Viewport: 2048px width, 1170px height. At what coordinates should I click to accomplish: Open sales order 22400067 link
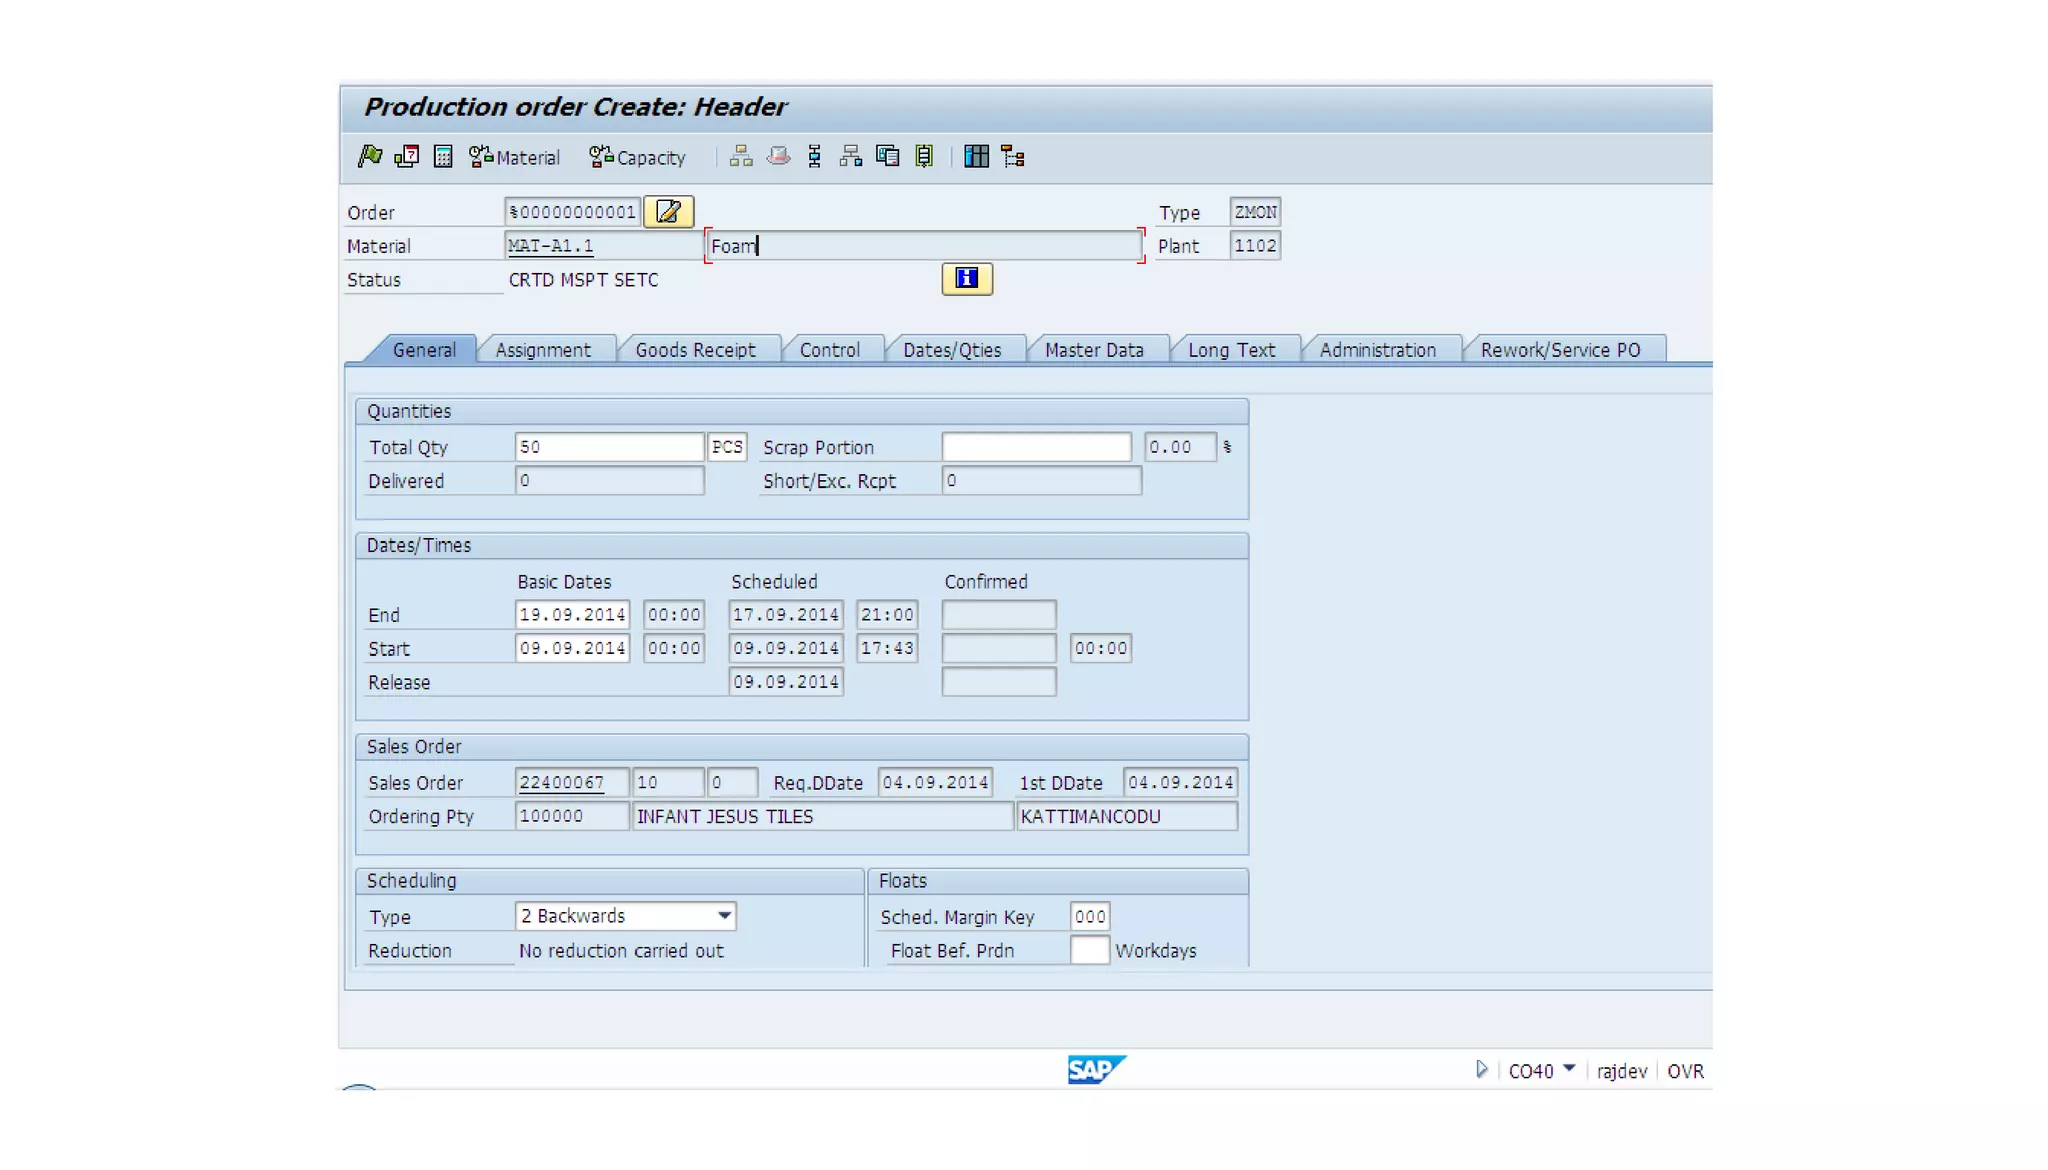561,783
